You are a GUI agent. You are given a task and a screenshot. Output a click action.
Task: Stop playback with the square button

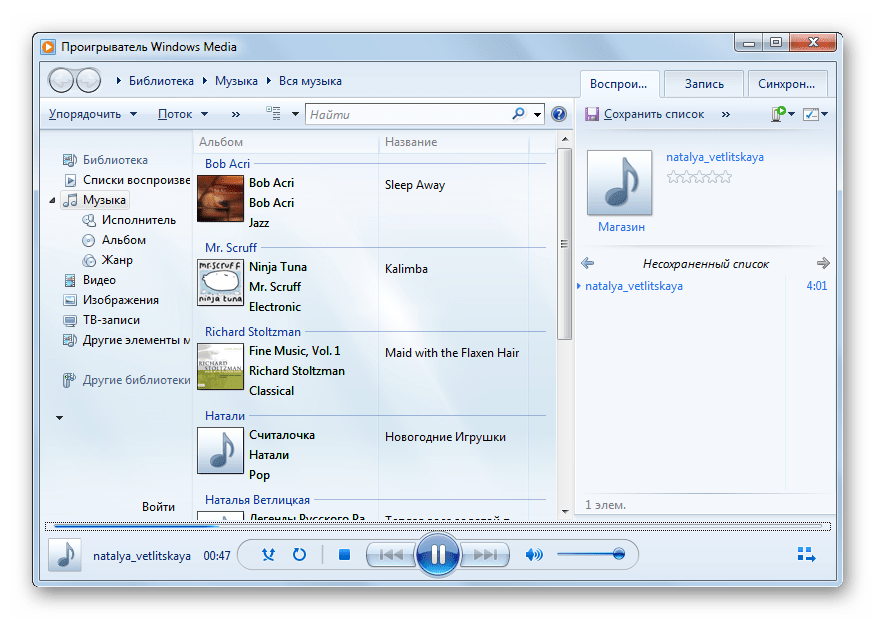coord(344,555)
